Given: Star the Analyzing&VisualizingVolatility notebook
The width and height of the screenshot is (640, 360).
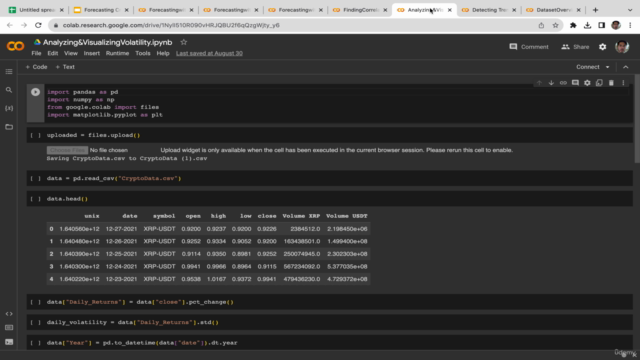Looking at the screenshot, I should click(184, 42).
